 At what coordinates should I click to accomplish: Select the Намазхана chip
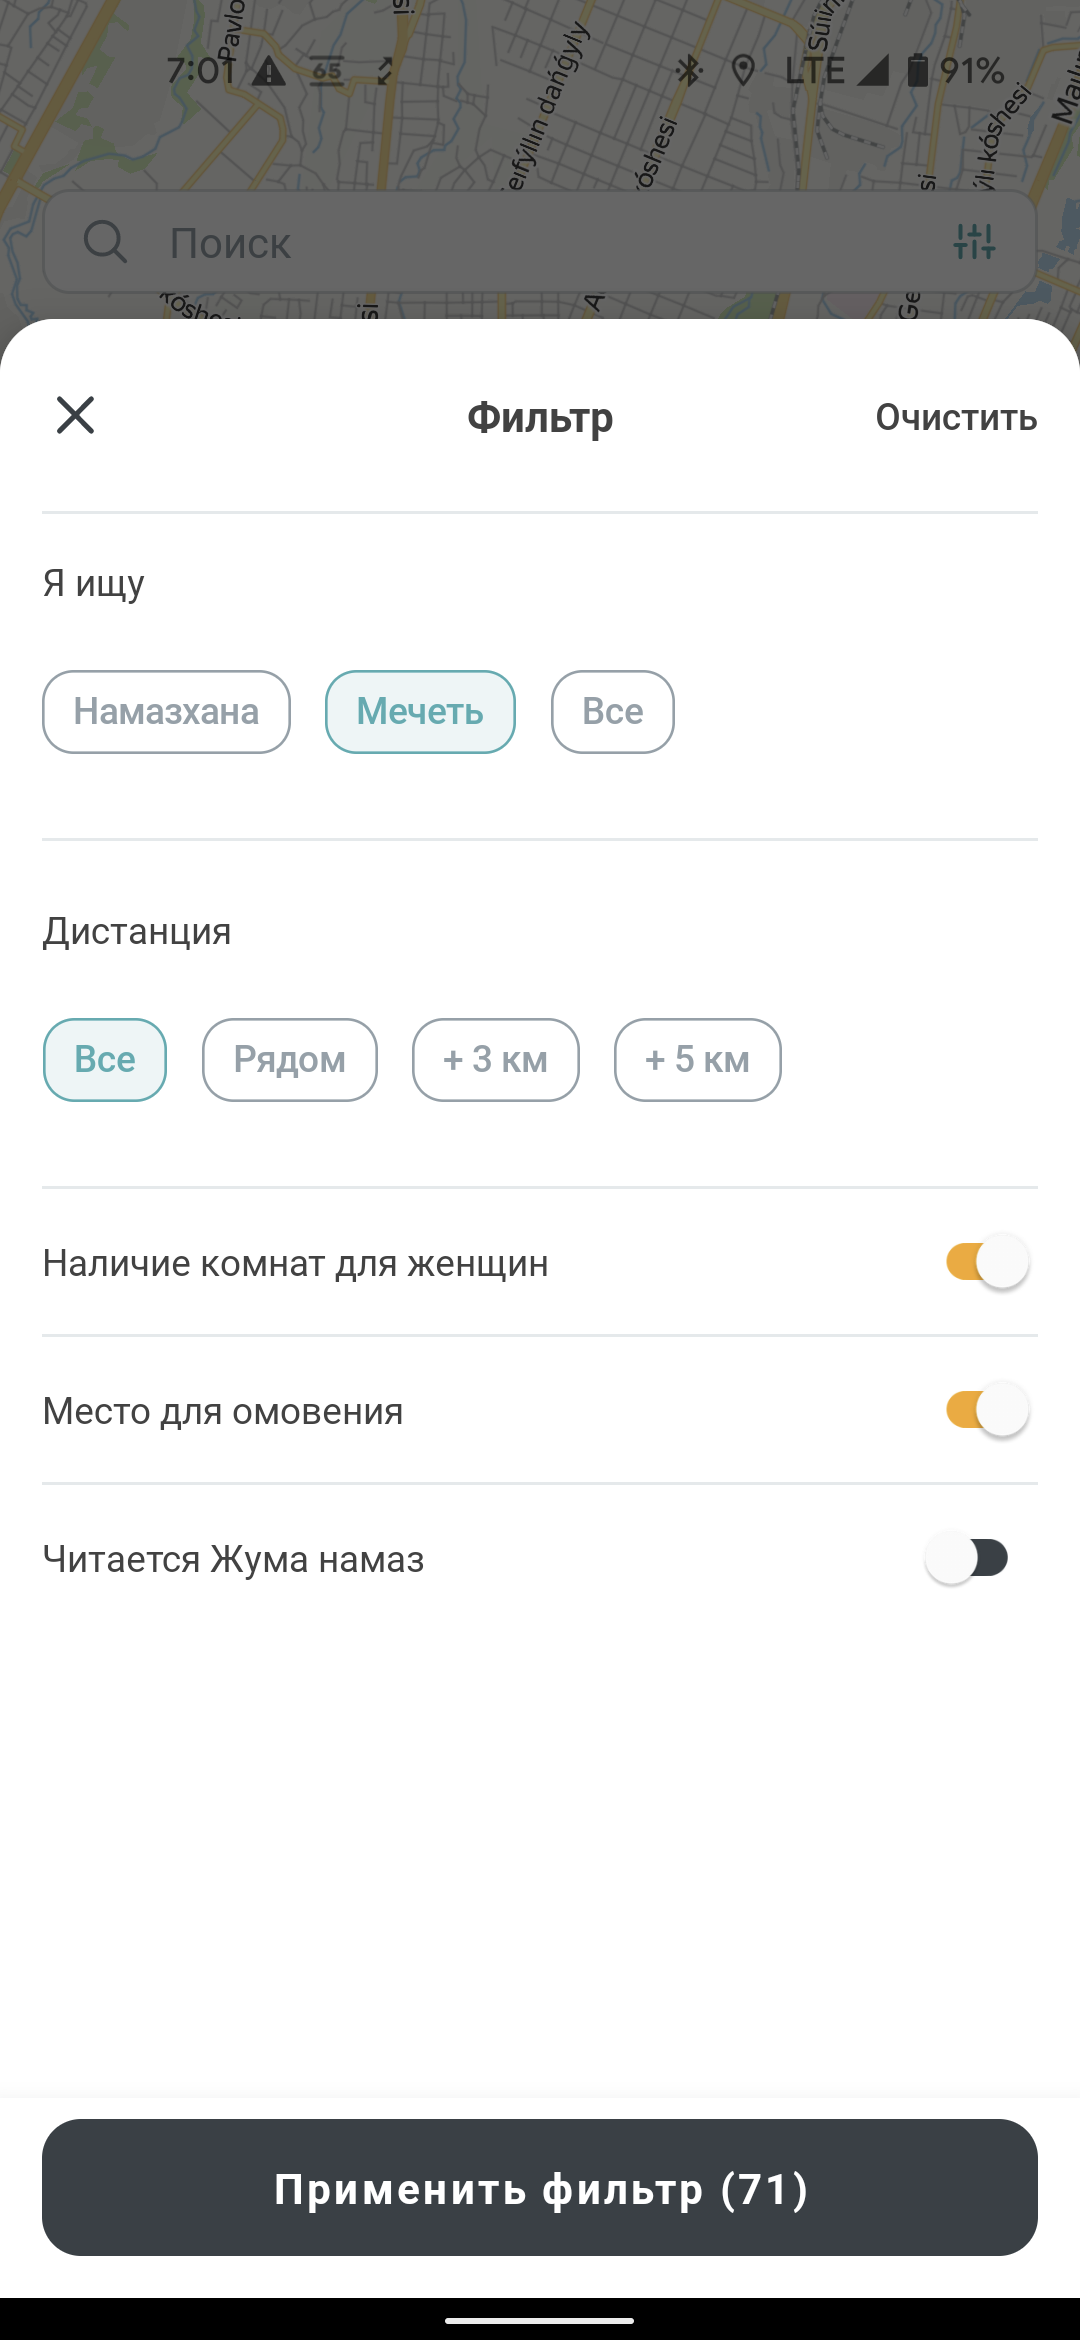tap(166, 712)
